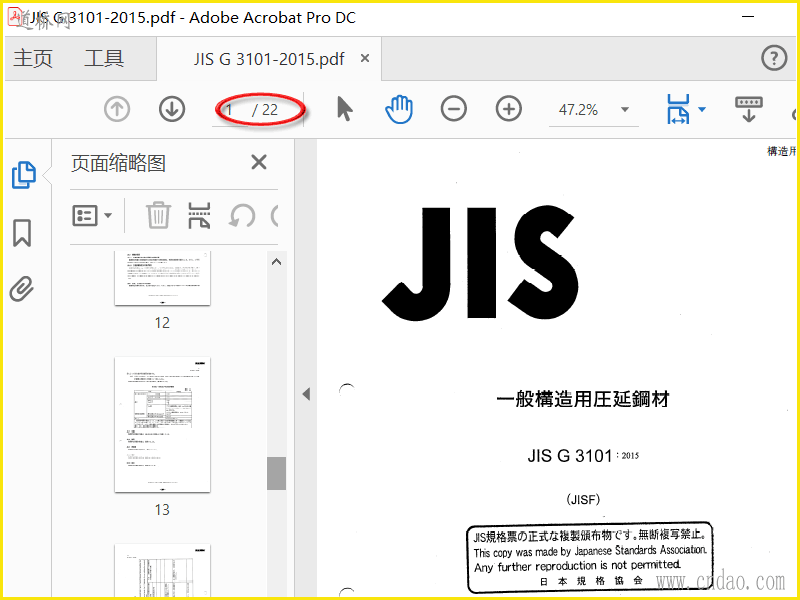Minimize the Acrobat window
800x600 pixels.
[x=748, y=17]
